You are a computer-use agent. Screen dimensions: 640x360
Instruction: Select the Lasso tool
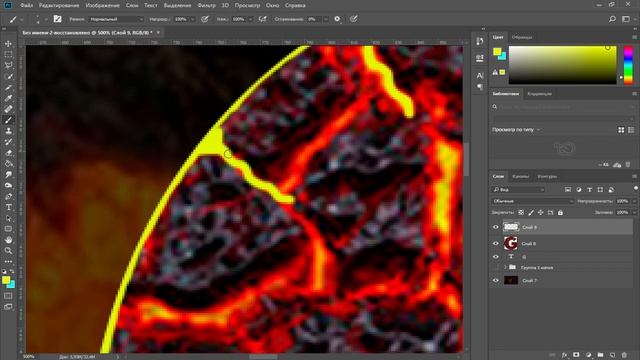pos(8,65)
